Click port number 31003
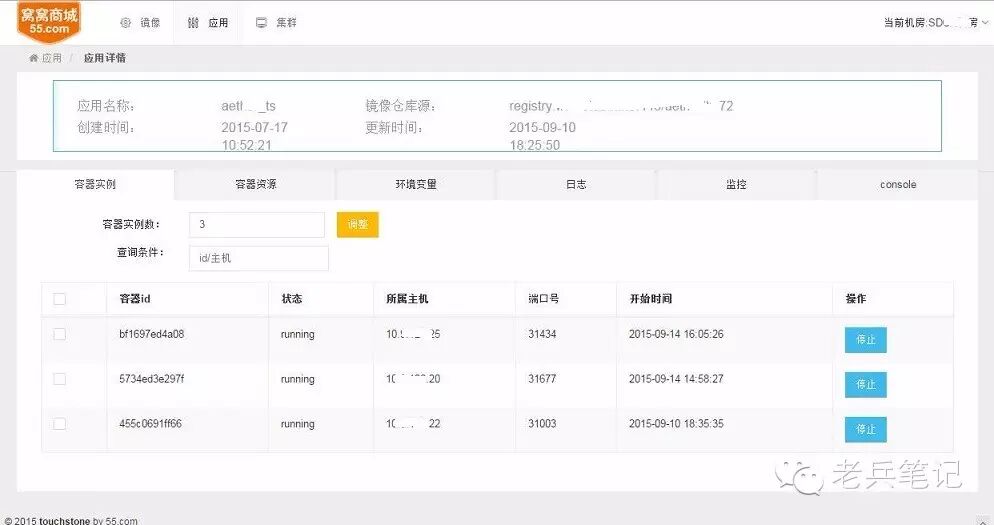 click(x=542, y=424)
